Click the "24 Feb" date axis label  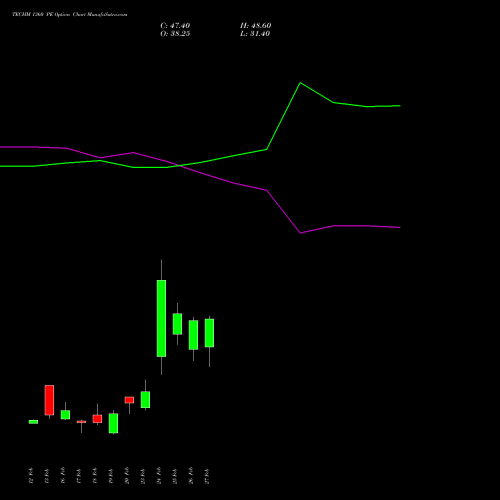tap(159, 476)
